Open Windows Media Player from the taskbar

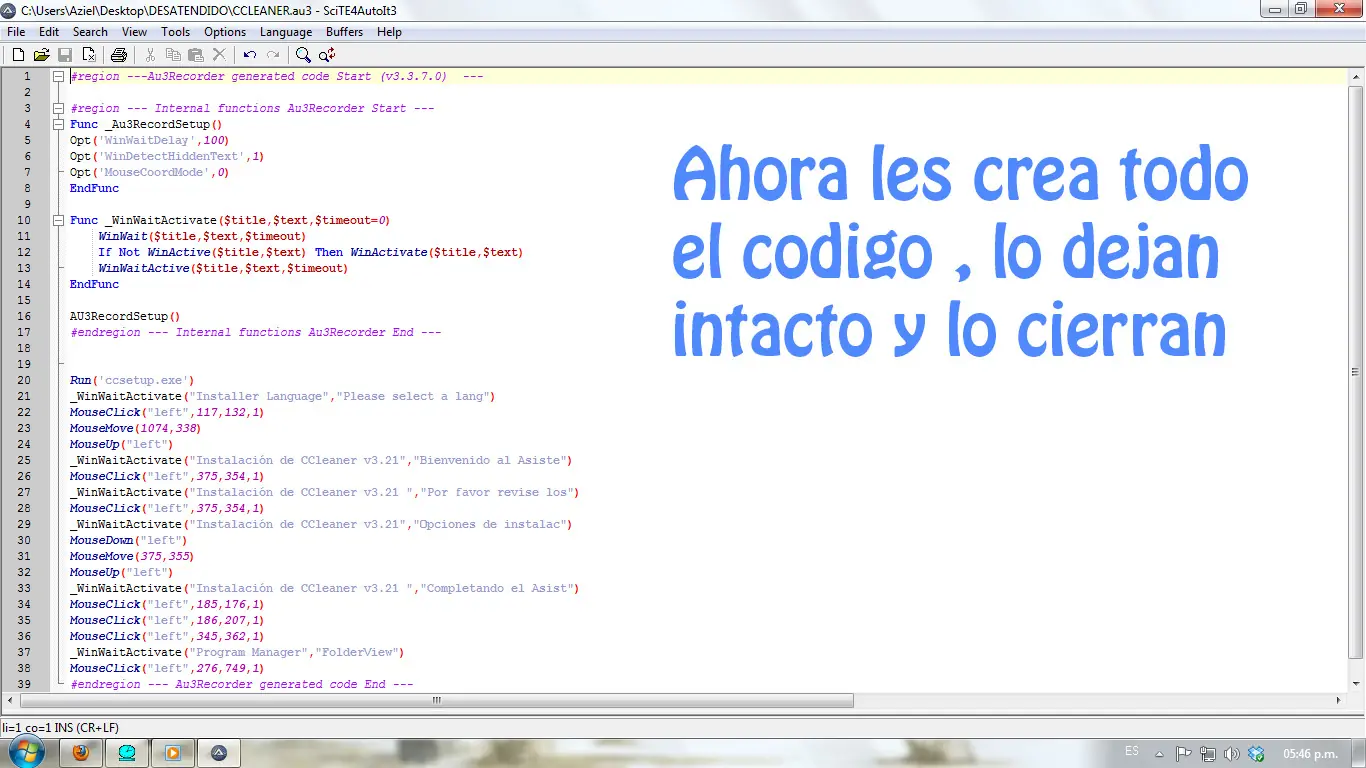click(x=173, y=752)
